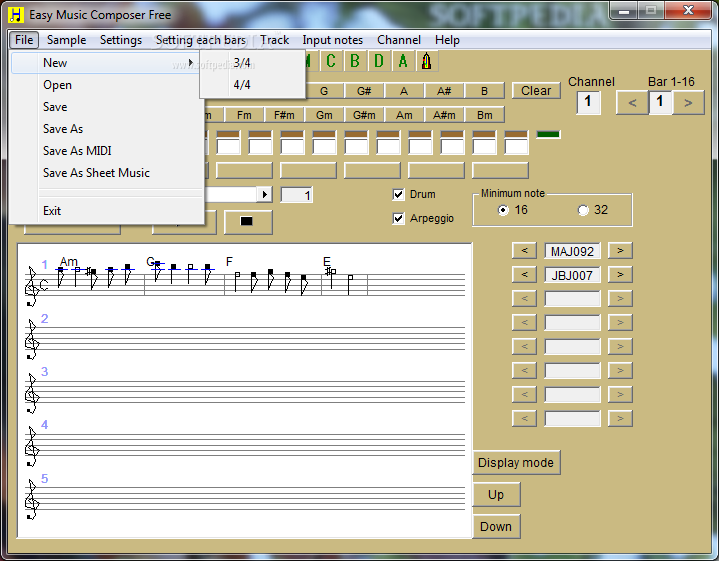Screen dimensions: 719x561
Task: Open the Setting each bars menu
Action: [201, 40]
